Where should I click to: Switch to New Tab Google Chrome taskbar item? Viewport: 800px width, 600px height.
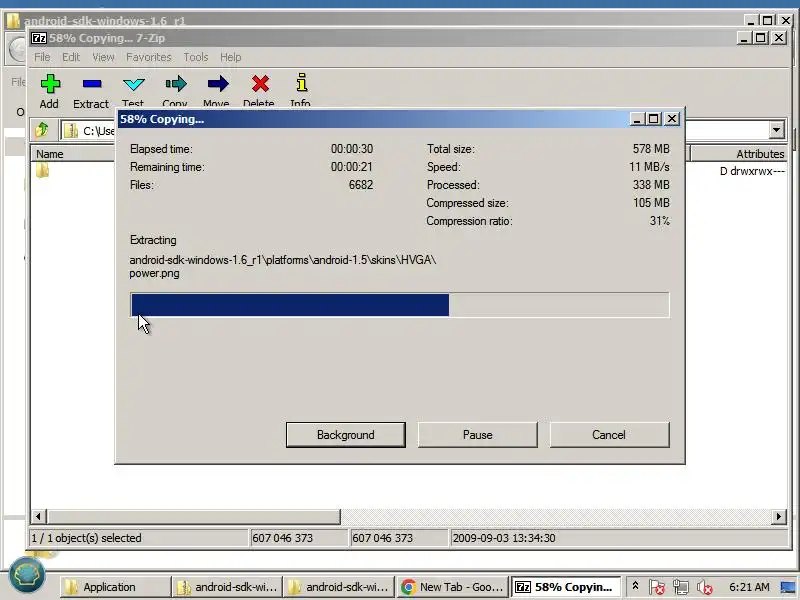[453, 587]
